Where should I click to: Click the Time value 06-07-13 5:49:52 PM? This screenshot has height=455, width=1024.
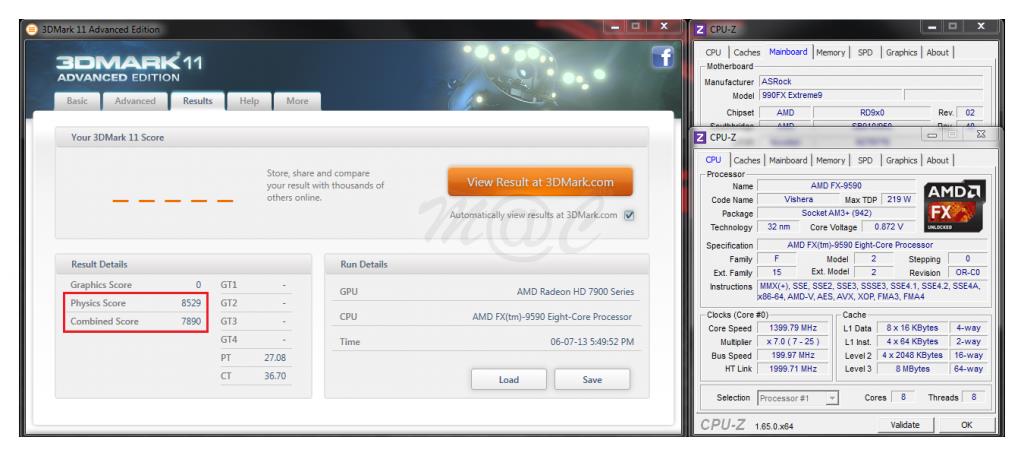(592, 341)
